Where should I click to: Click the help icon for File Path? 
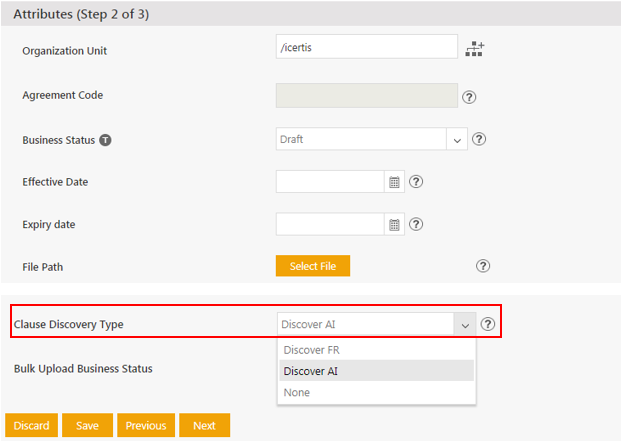click(x=483, y=266)
